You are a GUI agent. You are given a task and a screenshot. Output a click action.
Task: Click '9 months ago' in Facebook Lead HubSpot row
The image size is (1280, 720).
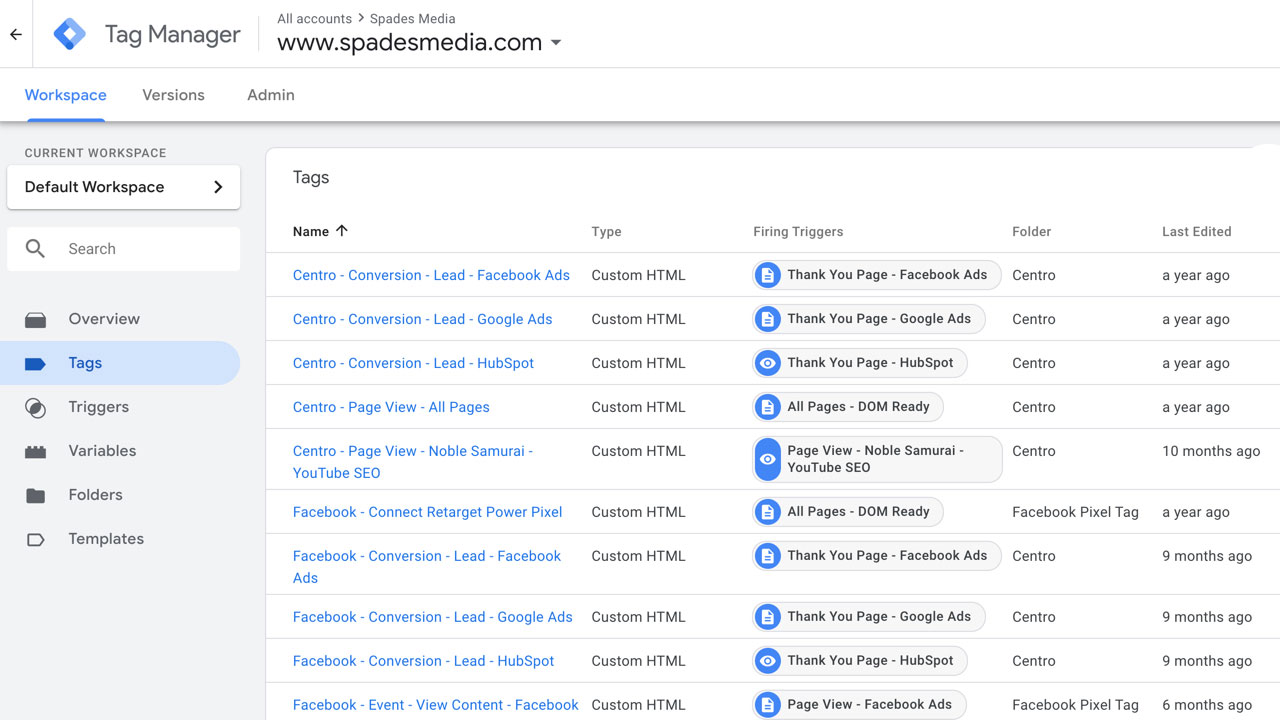pos(1207,661)
